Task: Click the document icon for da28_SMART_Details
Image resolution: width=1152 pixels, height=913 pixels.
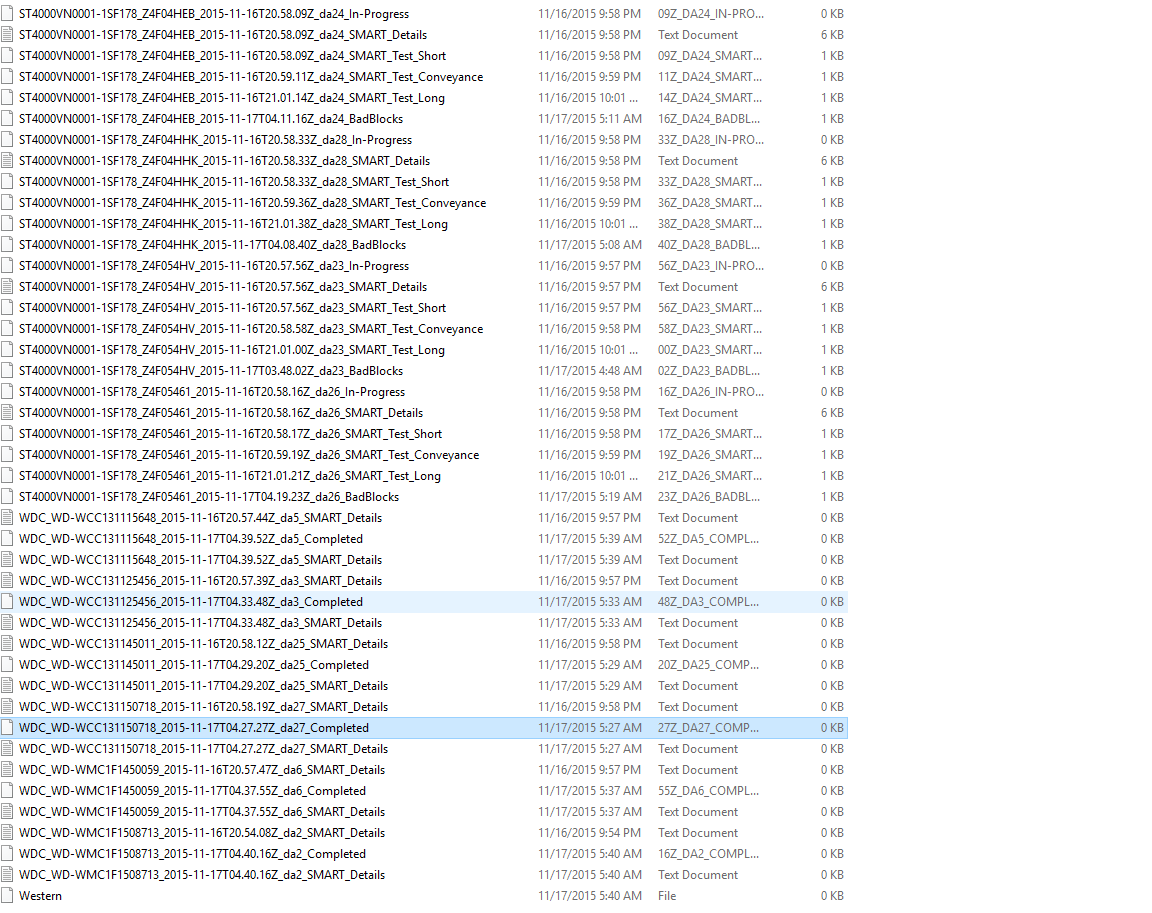Action: [x=7, y=160]
